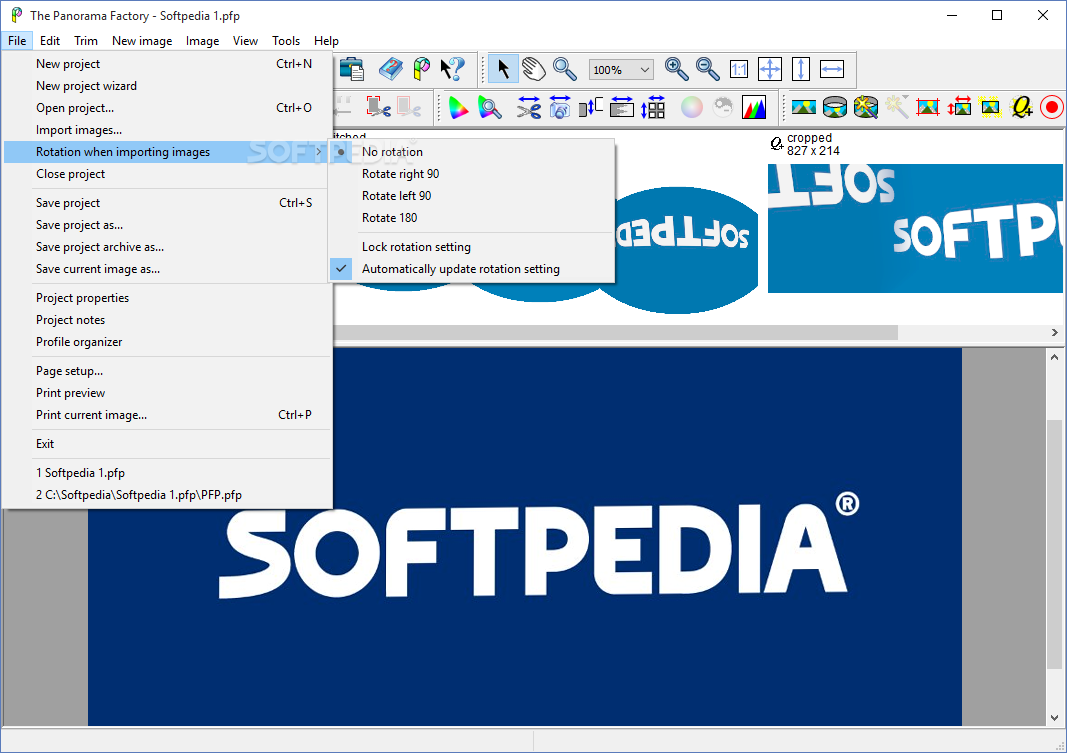This screenshot has width=1067, height=753.
Task: Open the Trim menu
Action: pyautogui.click(x=86, y=41)
